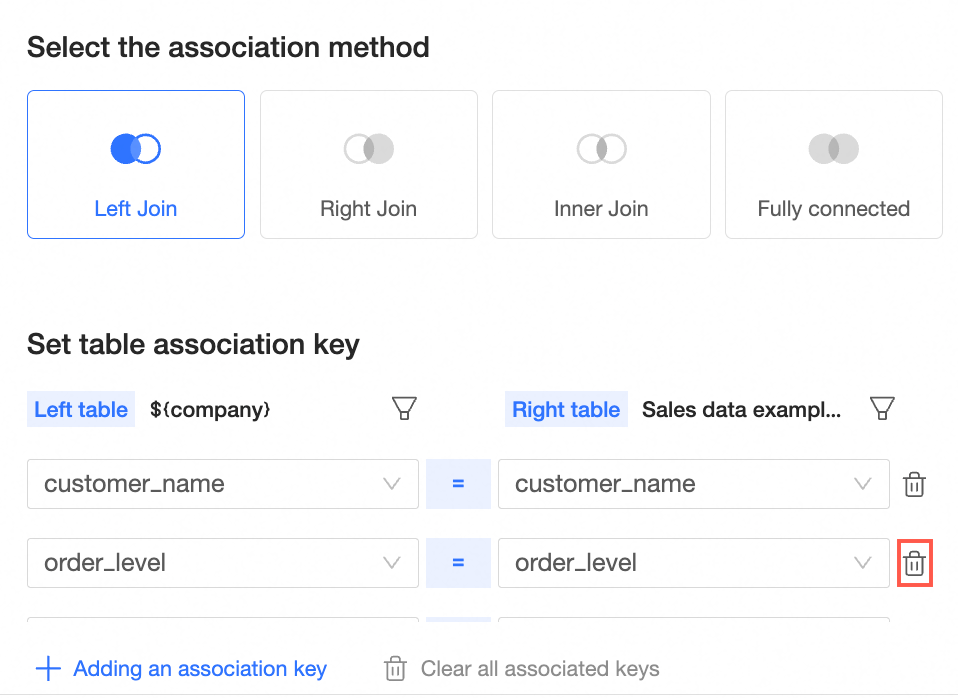Choose the Fully connected association method
958x698 pixels.
point(833,165)
